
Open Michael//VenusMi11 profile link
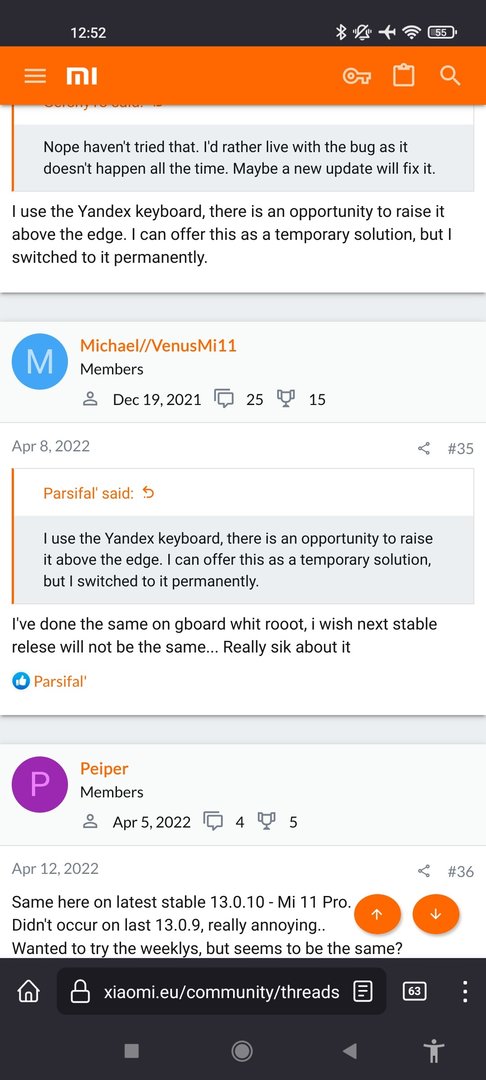(158, 346)
